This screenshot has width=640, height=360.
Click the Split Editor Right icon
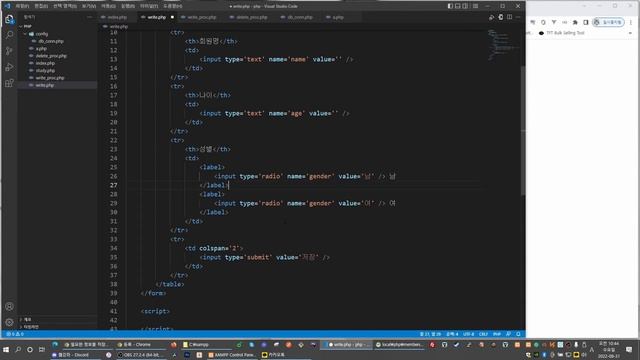(x=509, y=17)
